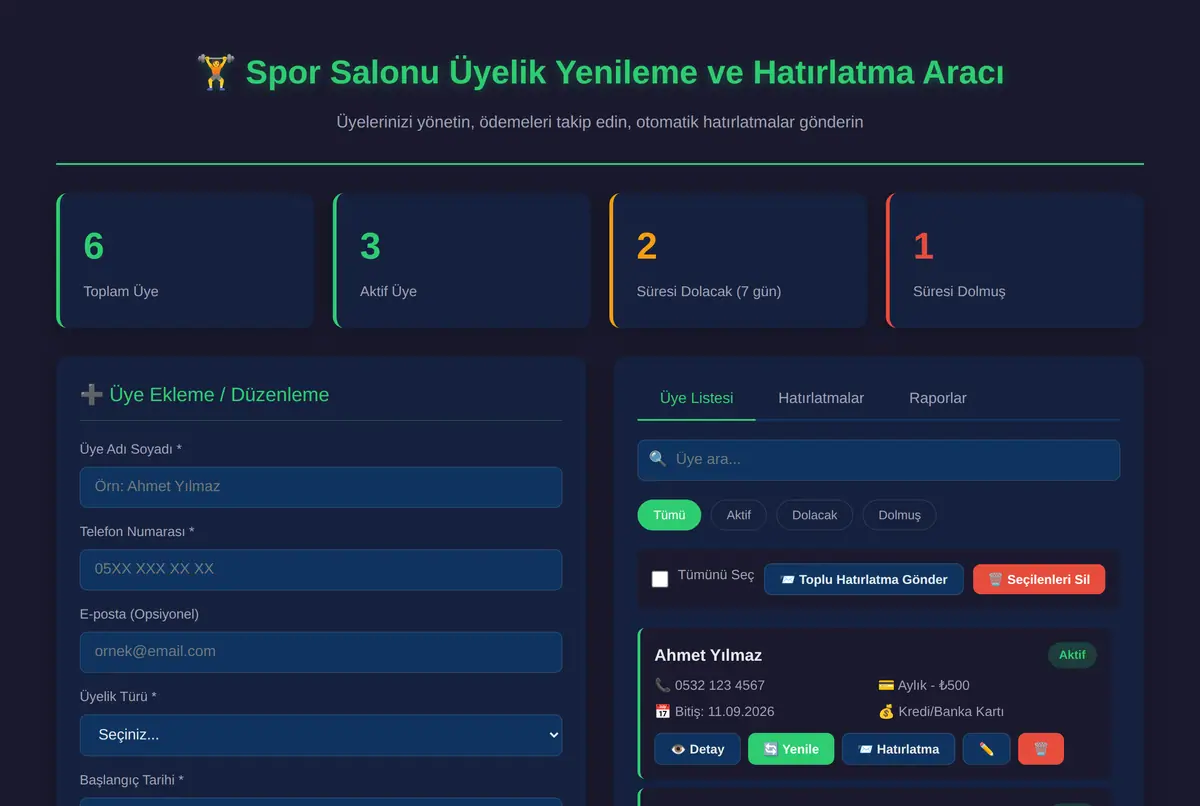Screen dimensions: 1200x806
Task: Click the Toplam Üye stat card
Action: [186, 261]
